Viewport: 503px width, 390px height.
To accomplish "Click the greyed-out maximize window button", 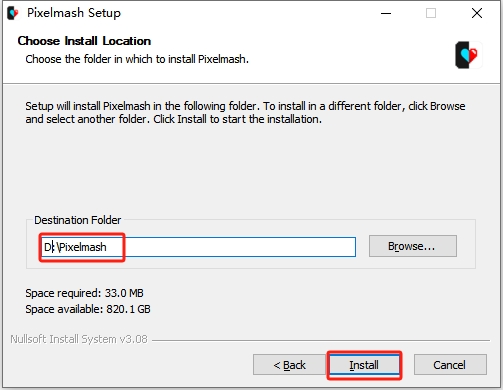I will (431, 13).
